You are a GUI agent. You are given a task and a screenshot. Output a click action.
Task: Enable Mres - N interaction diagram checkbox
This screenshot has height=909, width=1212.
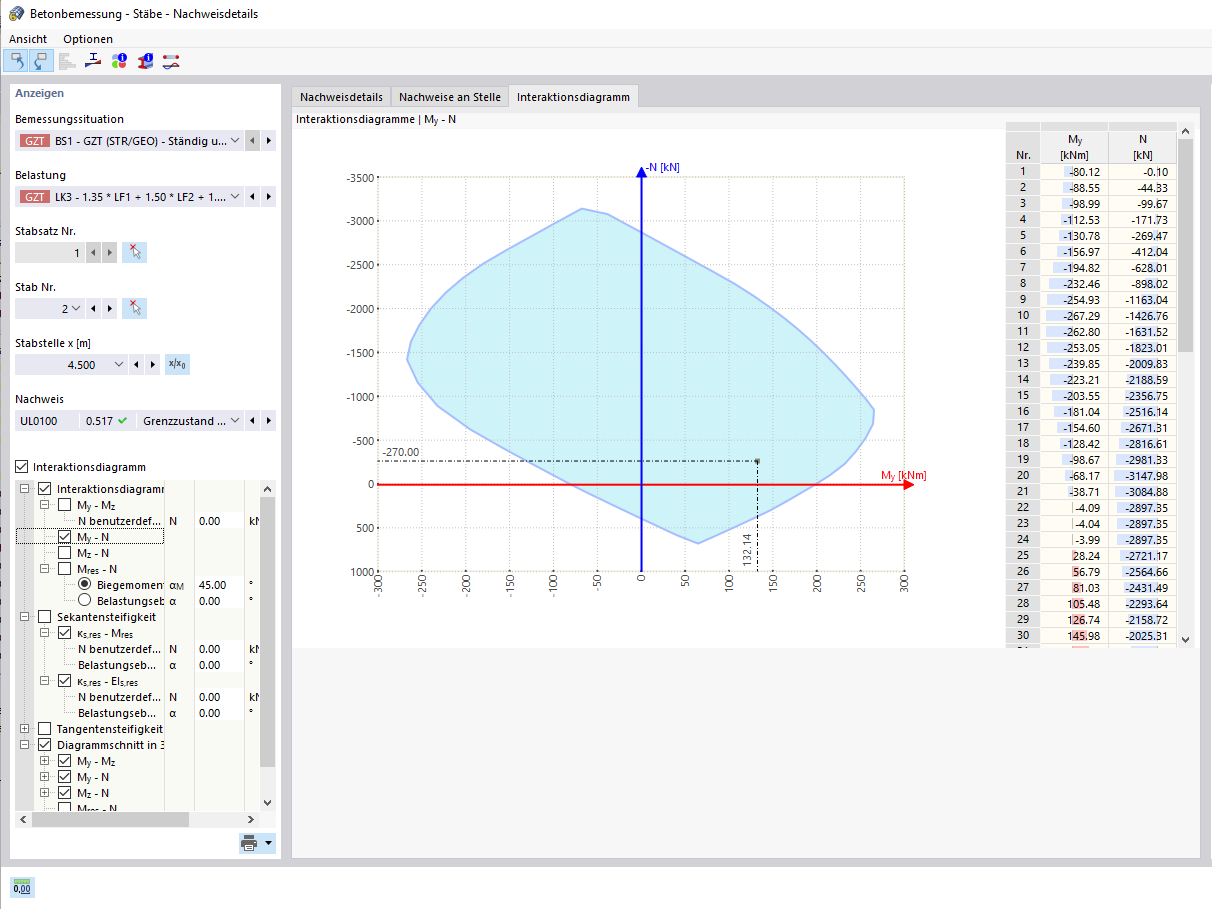coord(65,569)
